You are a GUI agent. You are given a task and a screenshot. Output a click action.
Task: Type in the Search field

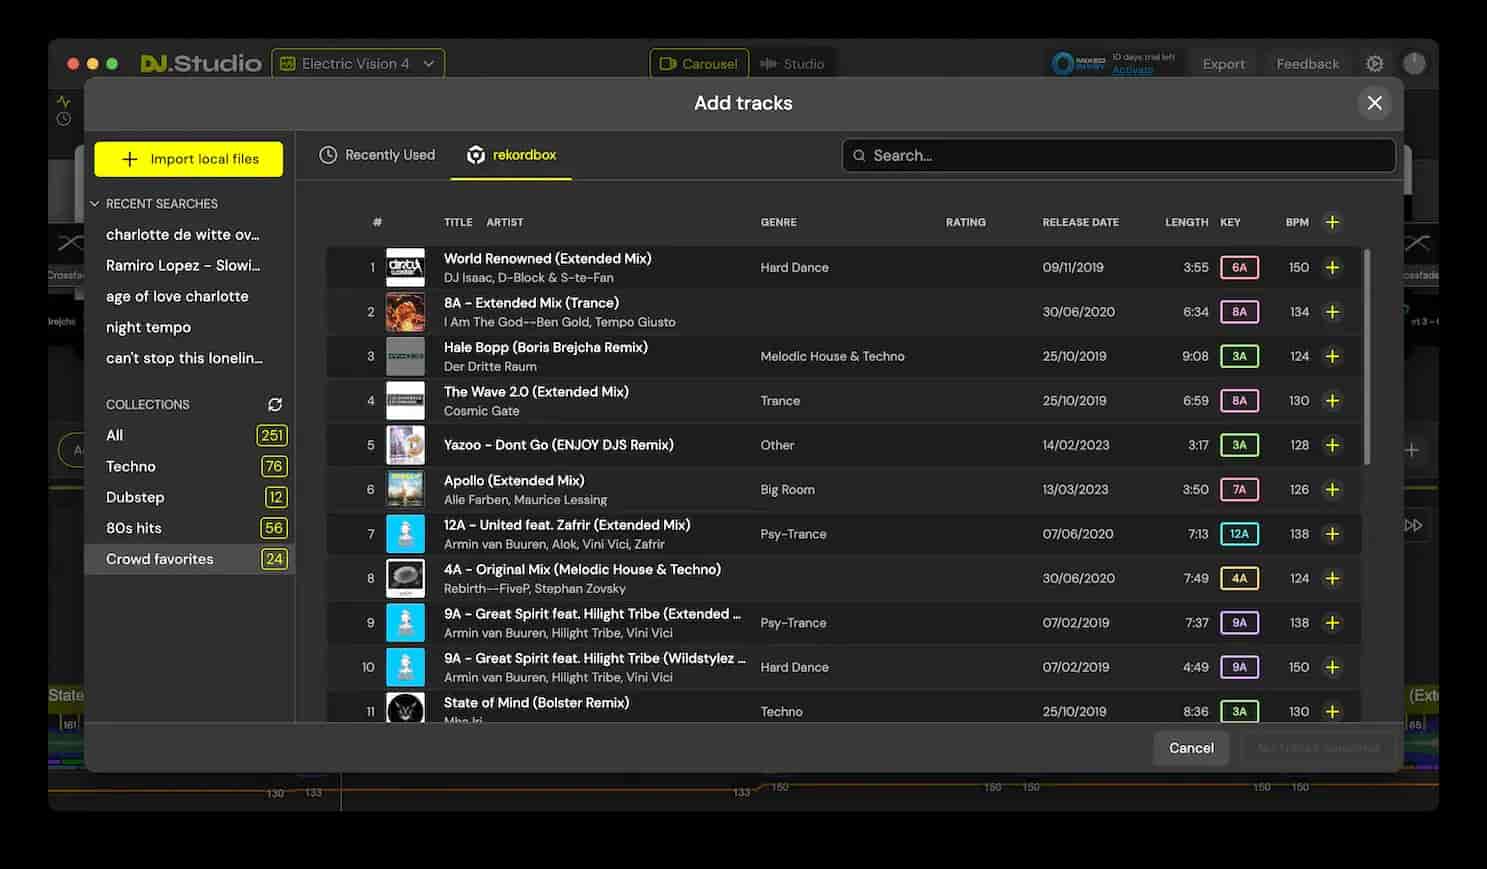point(1118,155)
